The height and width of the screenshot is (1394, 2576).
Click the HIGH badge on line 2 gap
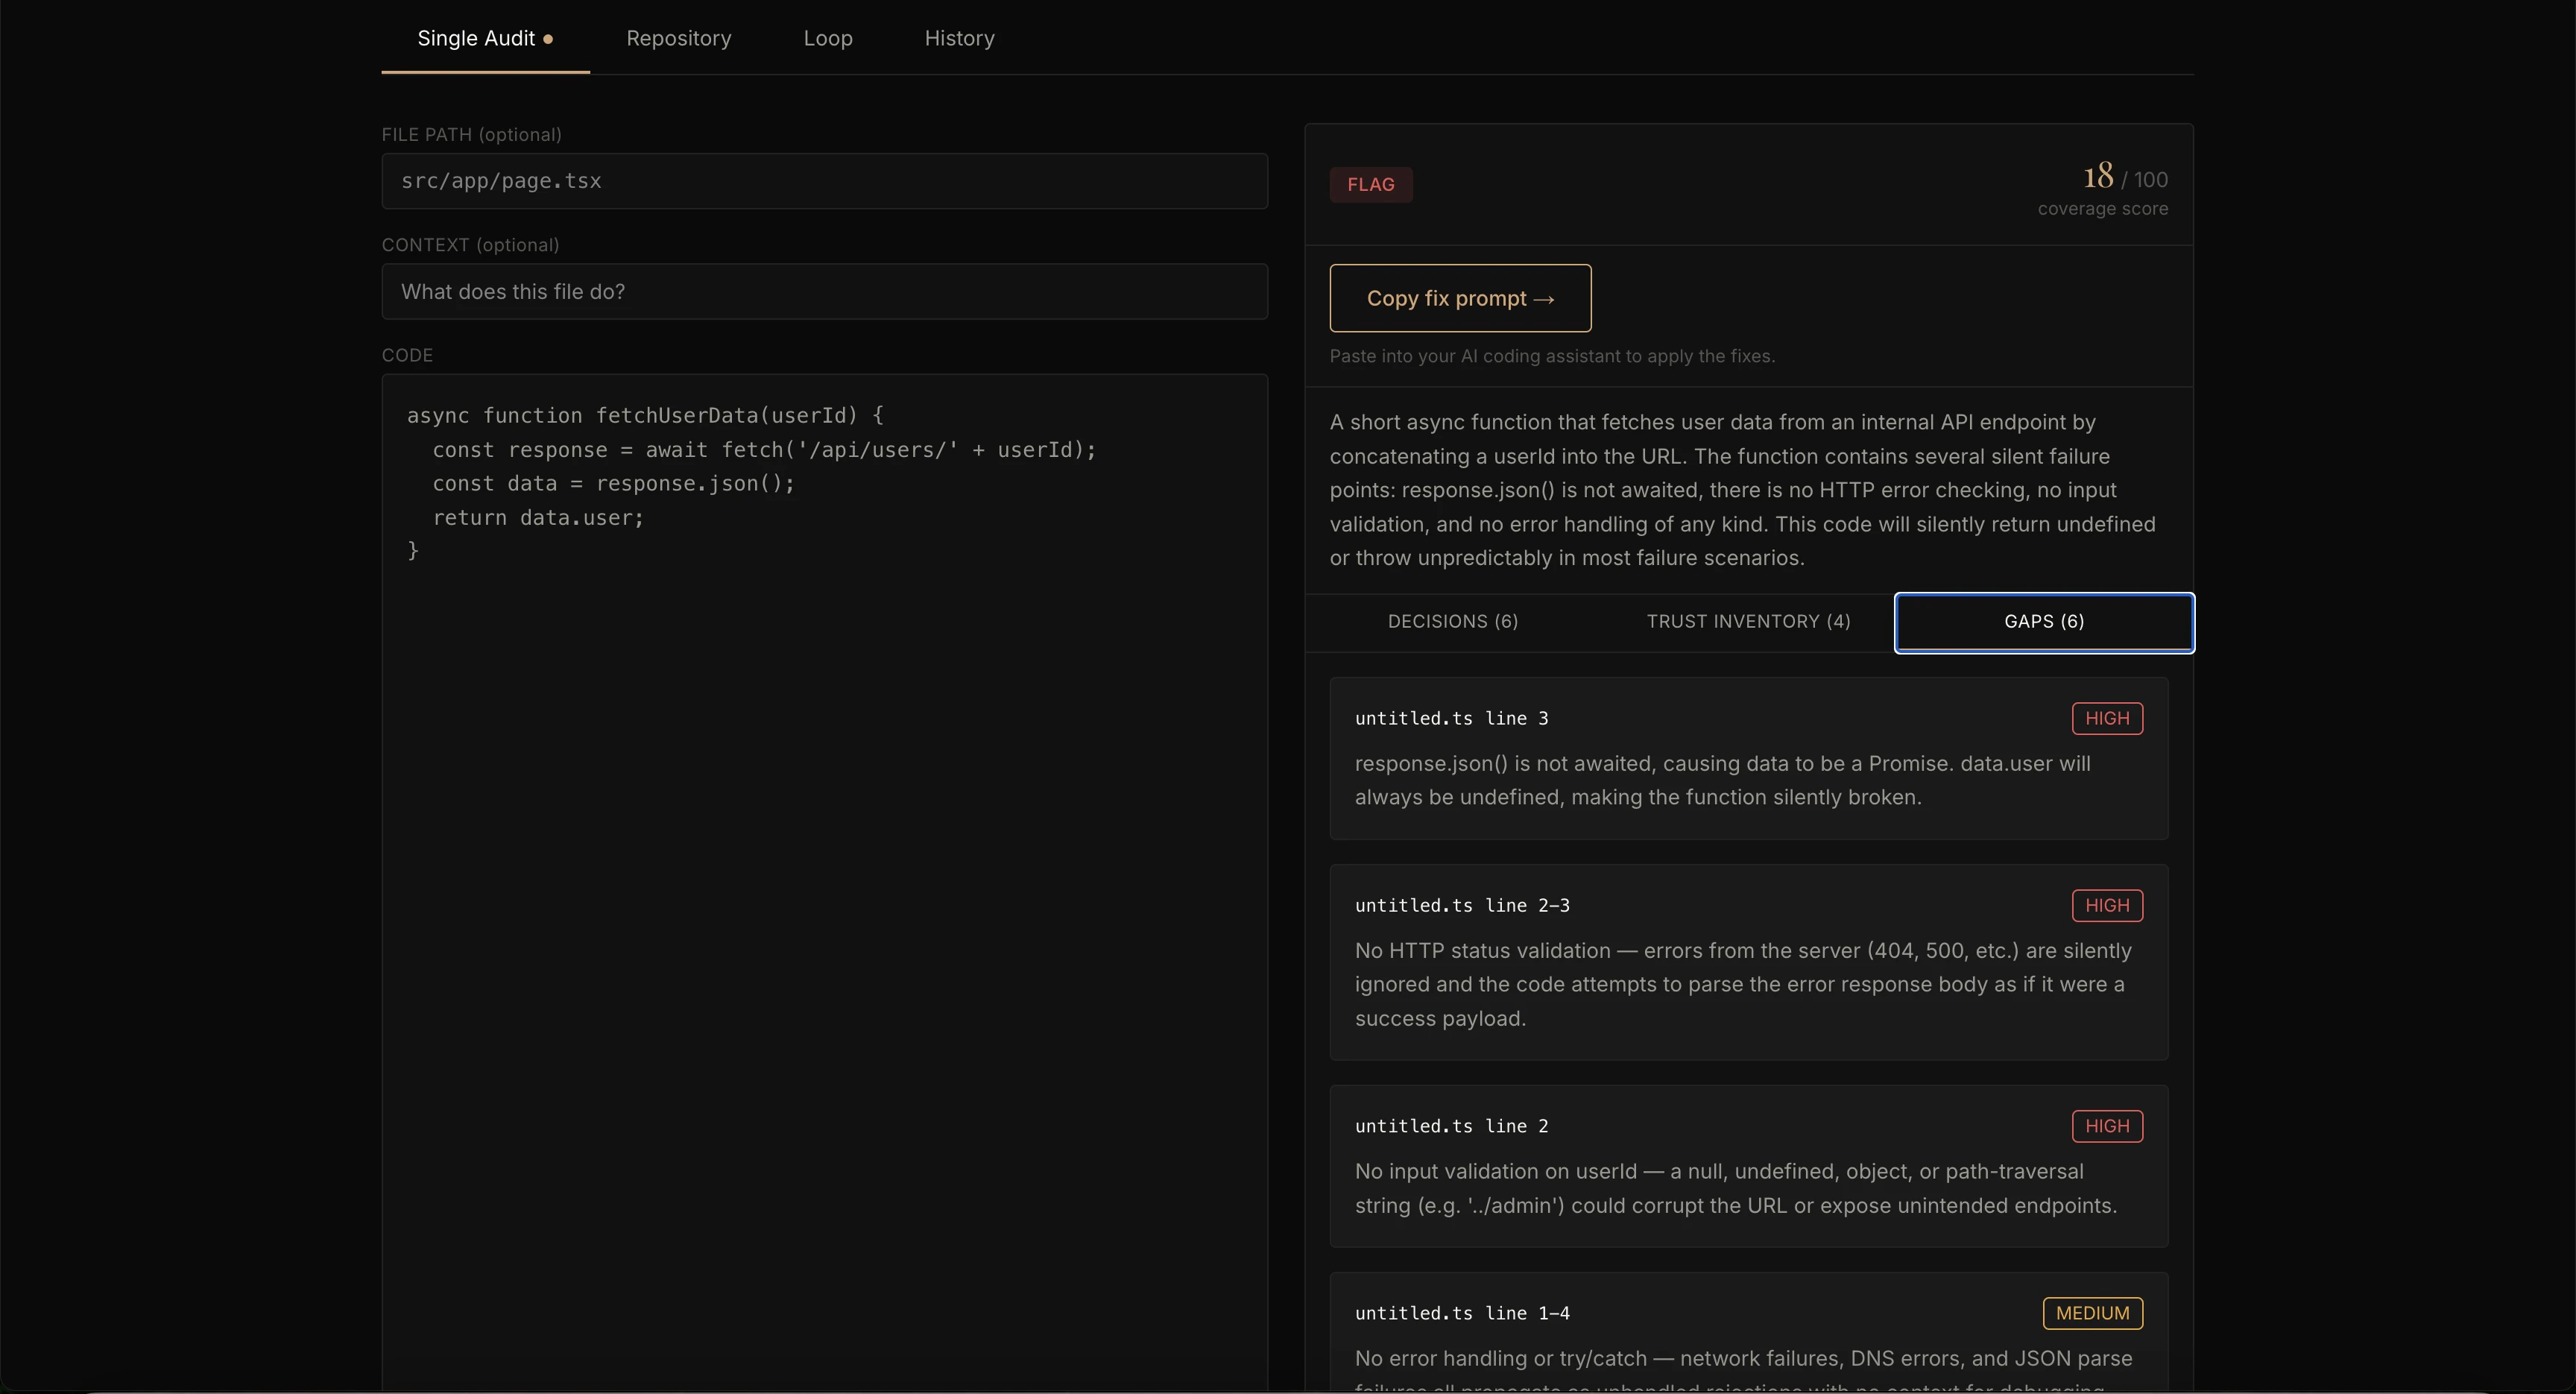2107,1126
